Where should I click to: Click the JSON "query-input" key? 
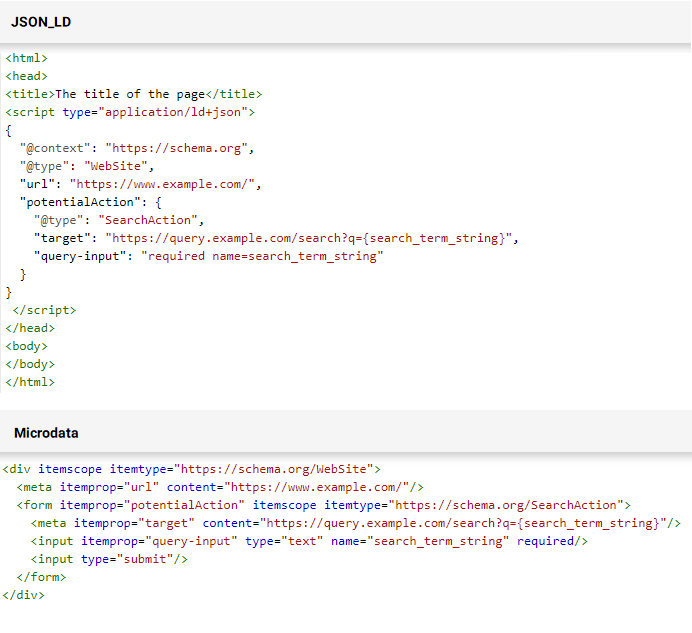point(80,256)
